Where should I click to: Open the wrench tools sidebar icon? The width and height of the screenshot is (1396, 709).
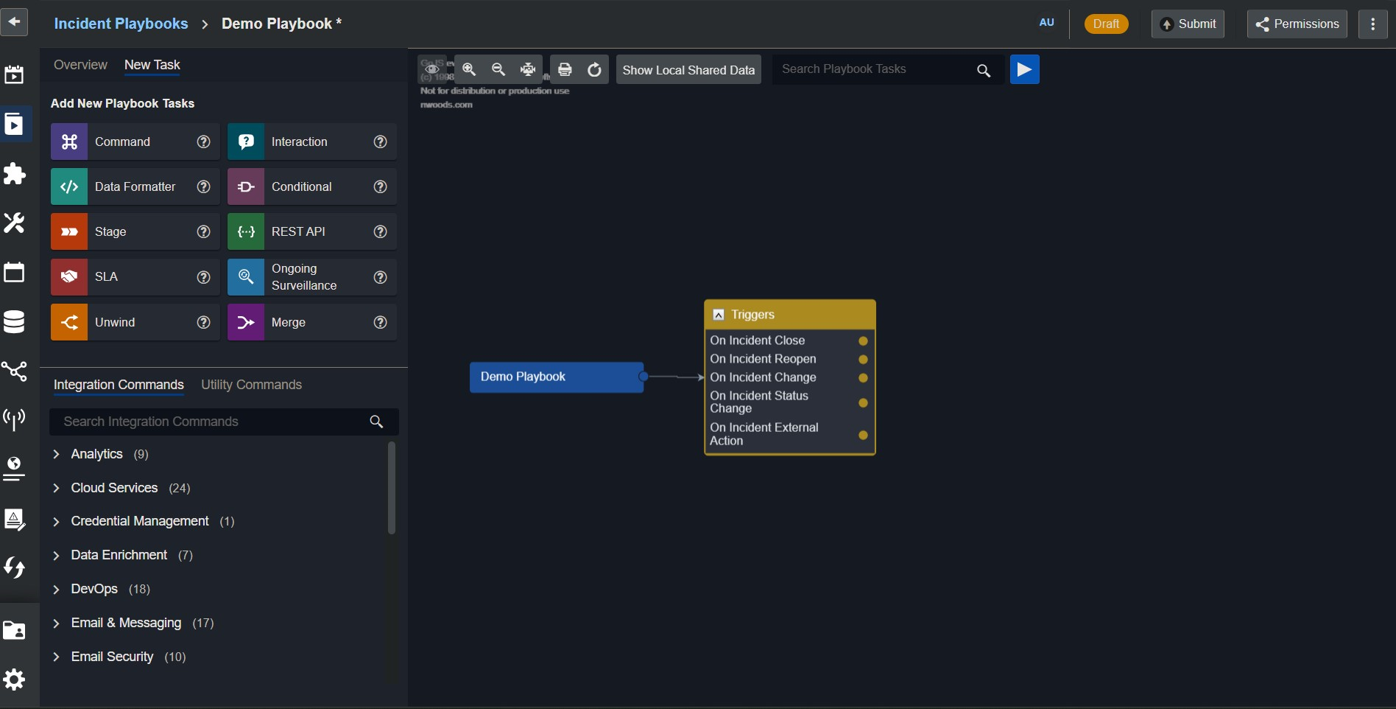coord(14,223)
